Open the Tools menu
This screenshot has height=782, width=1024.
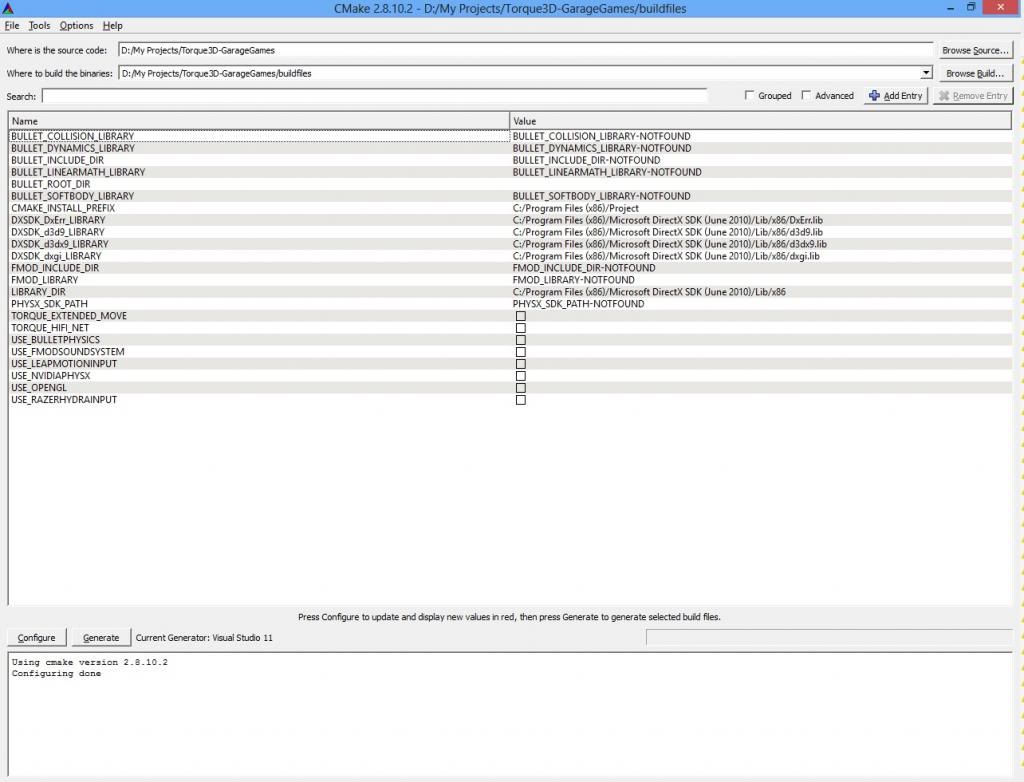(39, 25)
